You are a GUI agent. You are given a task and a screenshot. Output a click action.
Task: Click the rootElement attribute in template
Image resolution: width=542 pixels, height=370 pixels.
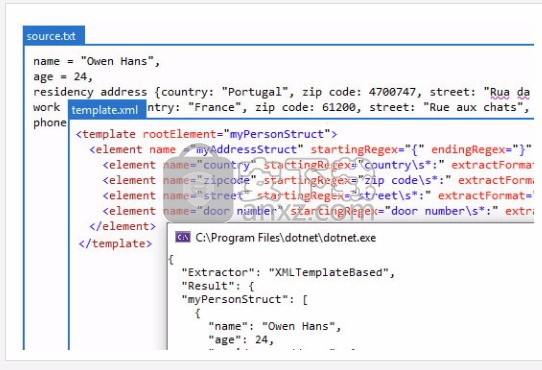[180, 134]
